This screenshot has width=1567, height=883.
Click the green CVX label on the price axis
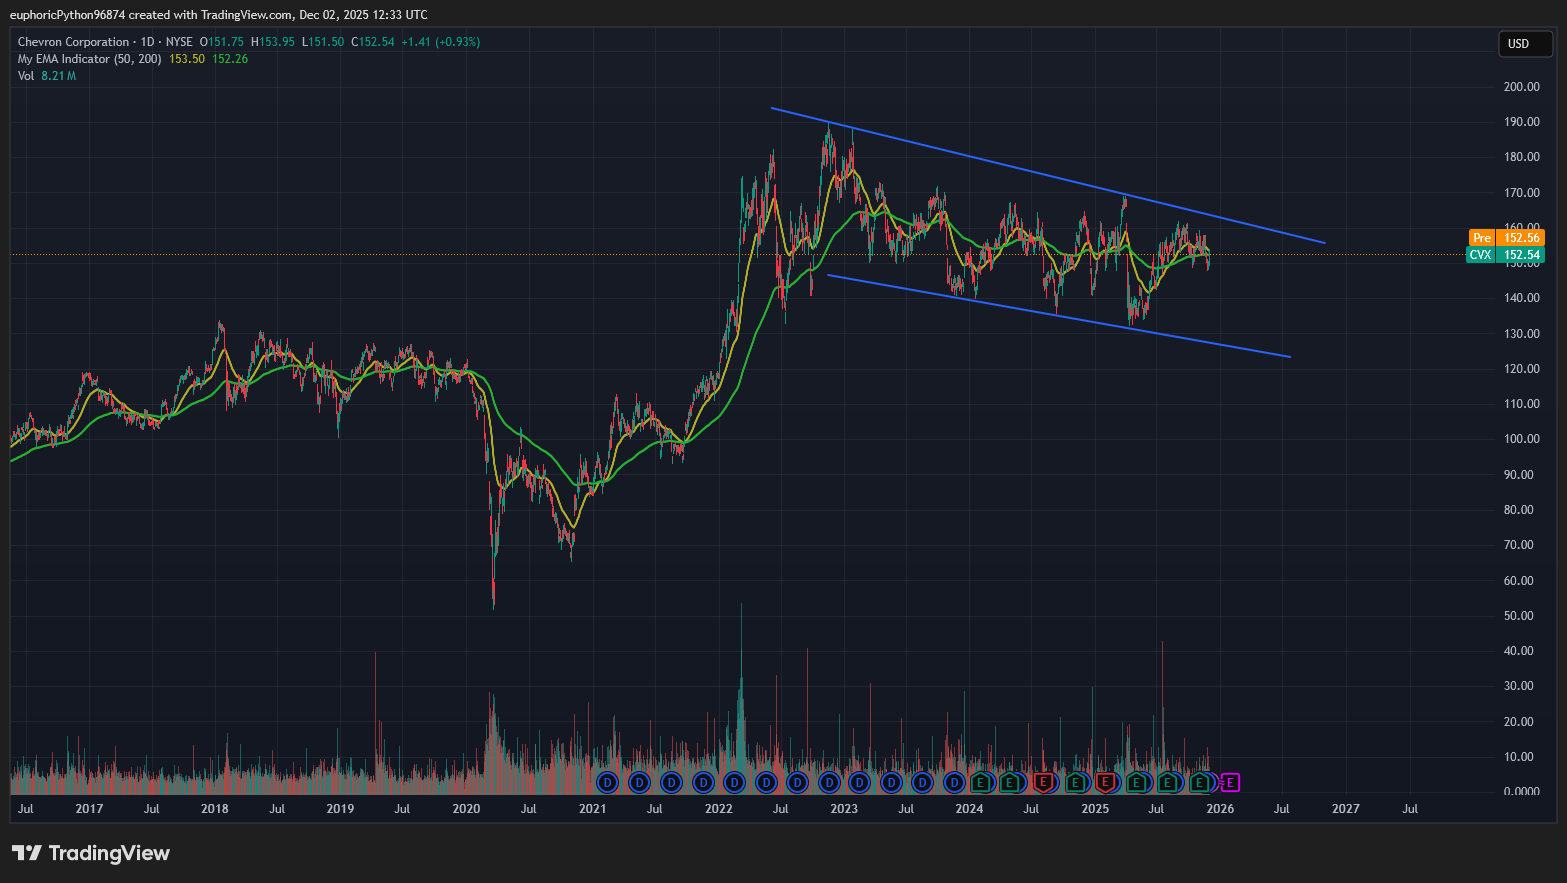(x=1480, y=255)
